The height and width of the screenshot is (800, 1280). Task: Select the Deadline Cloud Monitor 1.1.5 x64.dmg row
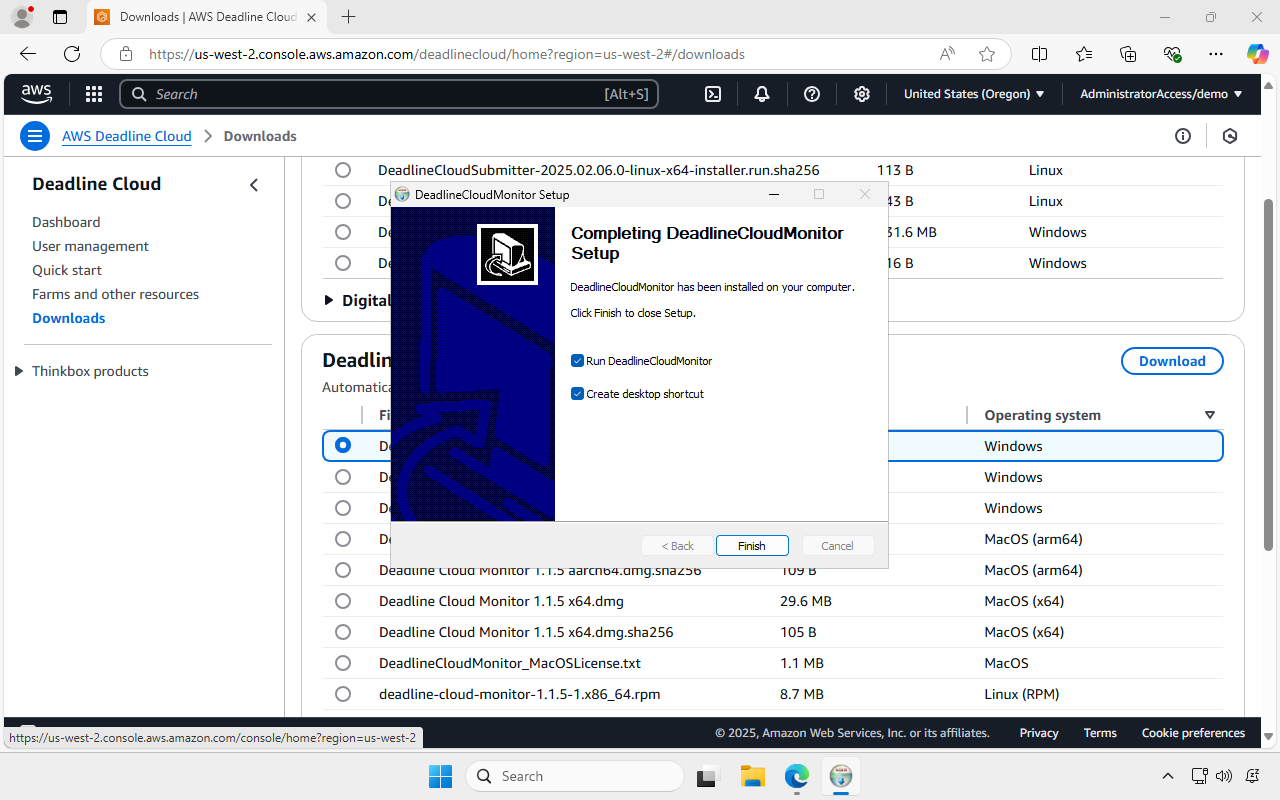343,601
